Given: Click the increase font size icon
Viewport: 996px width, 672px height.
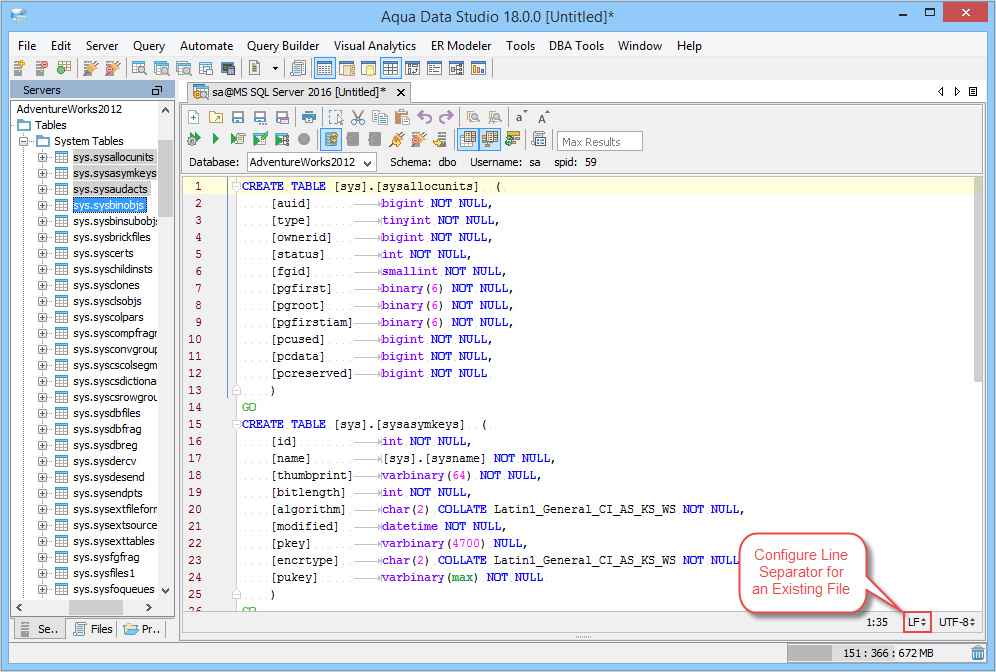Looking at the screenshot, I should [x=543, y=117].
